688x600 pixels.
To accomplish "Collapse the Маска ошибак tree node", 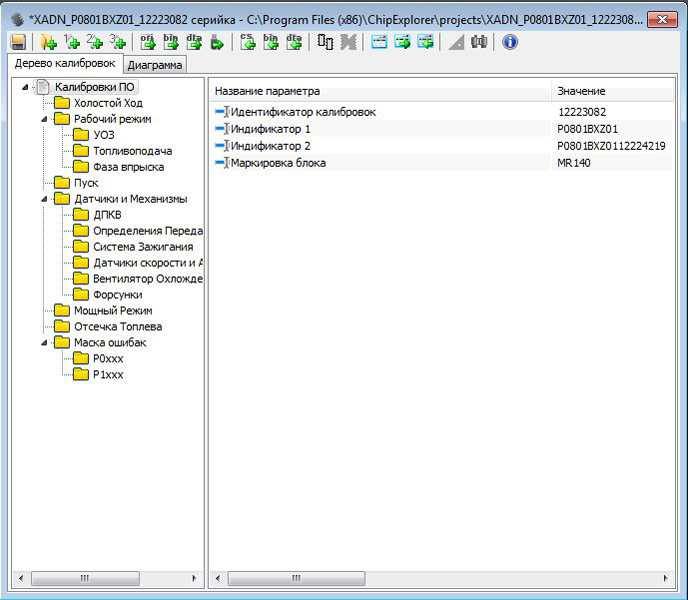I will [x=46, y=343].
